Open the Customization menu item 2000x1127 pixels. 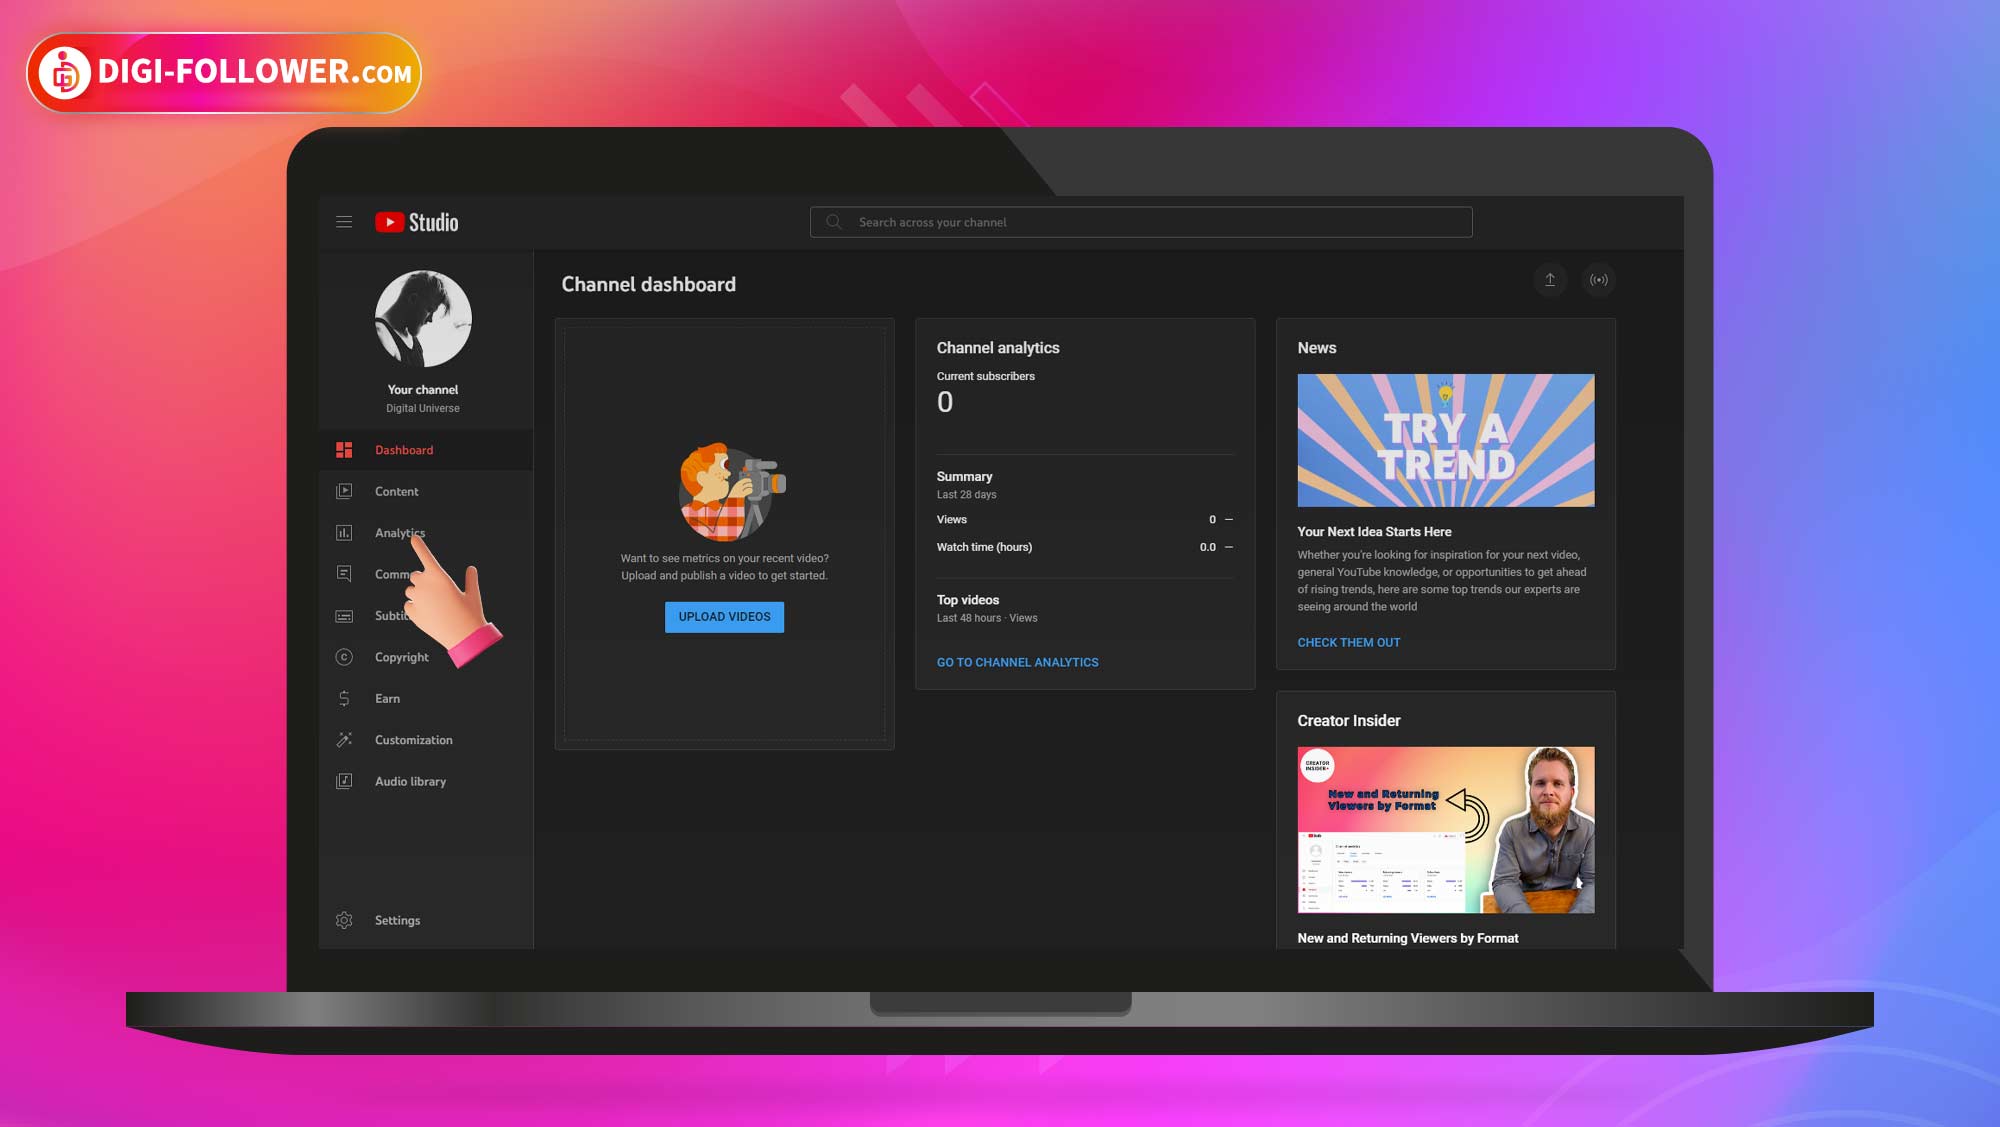[x=413, y=739]
